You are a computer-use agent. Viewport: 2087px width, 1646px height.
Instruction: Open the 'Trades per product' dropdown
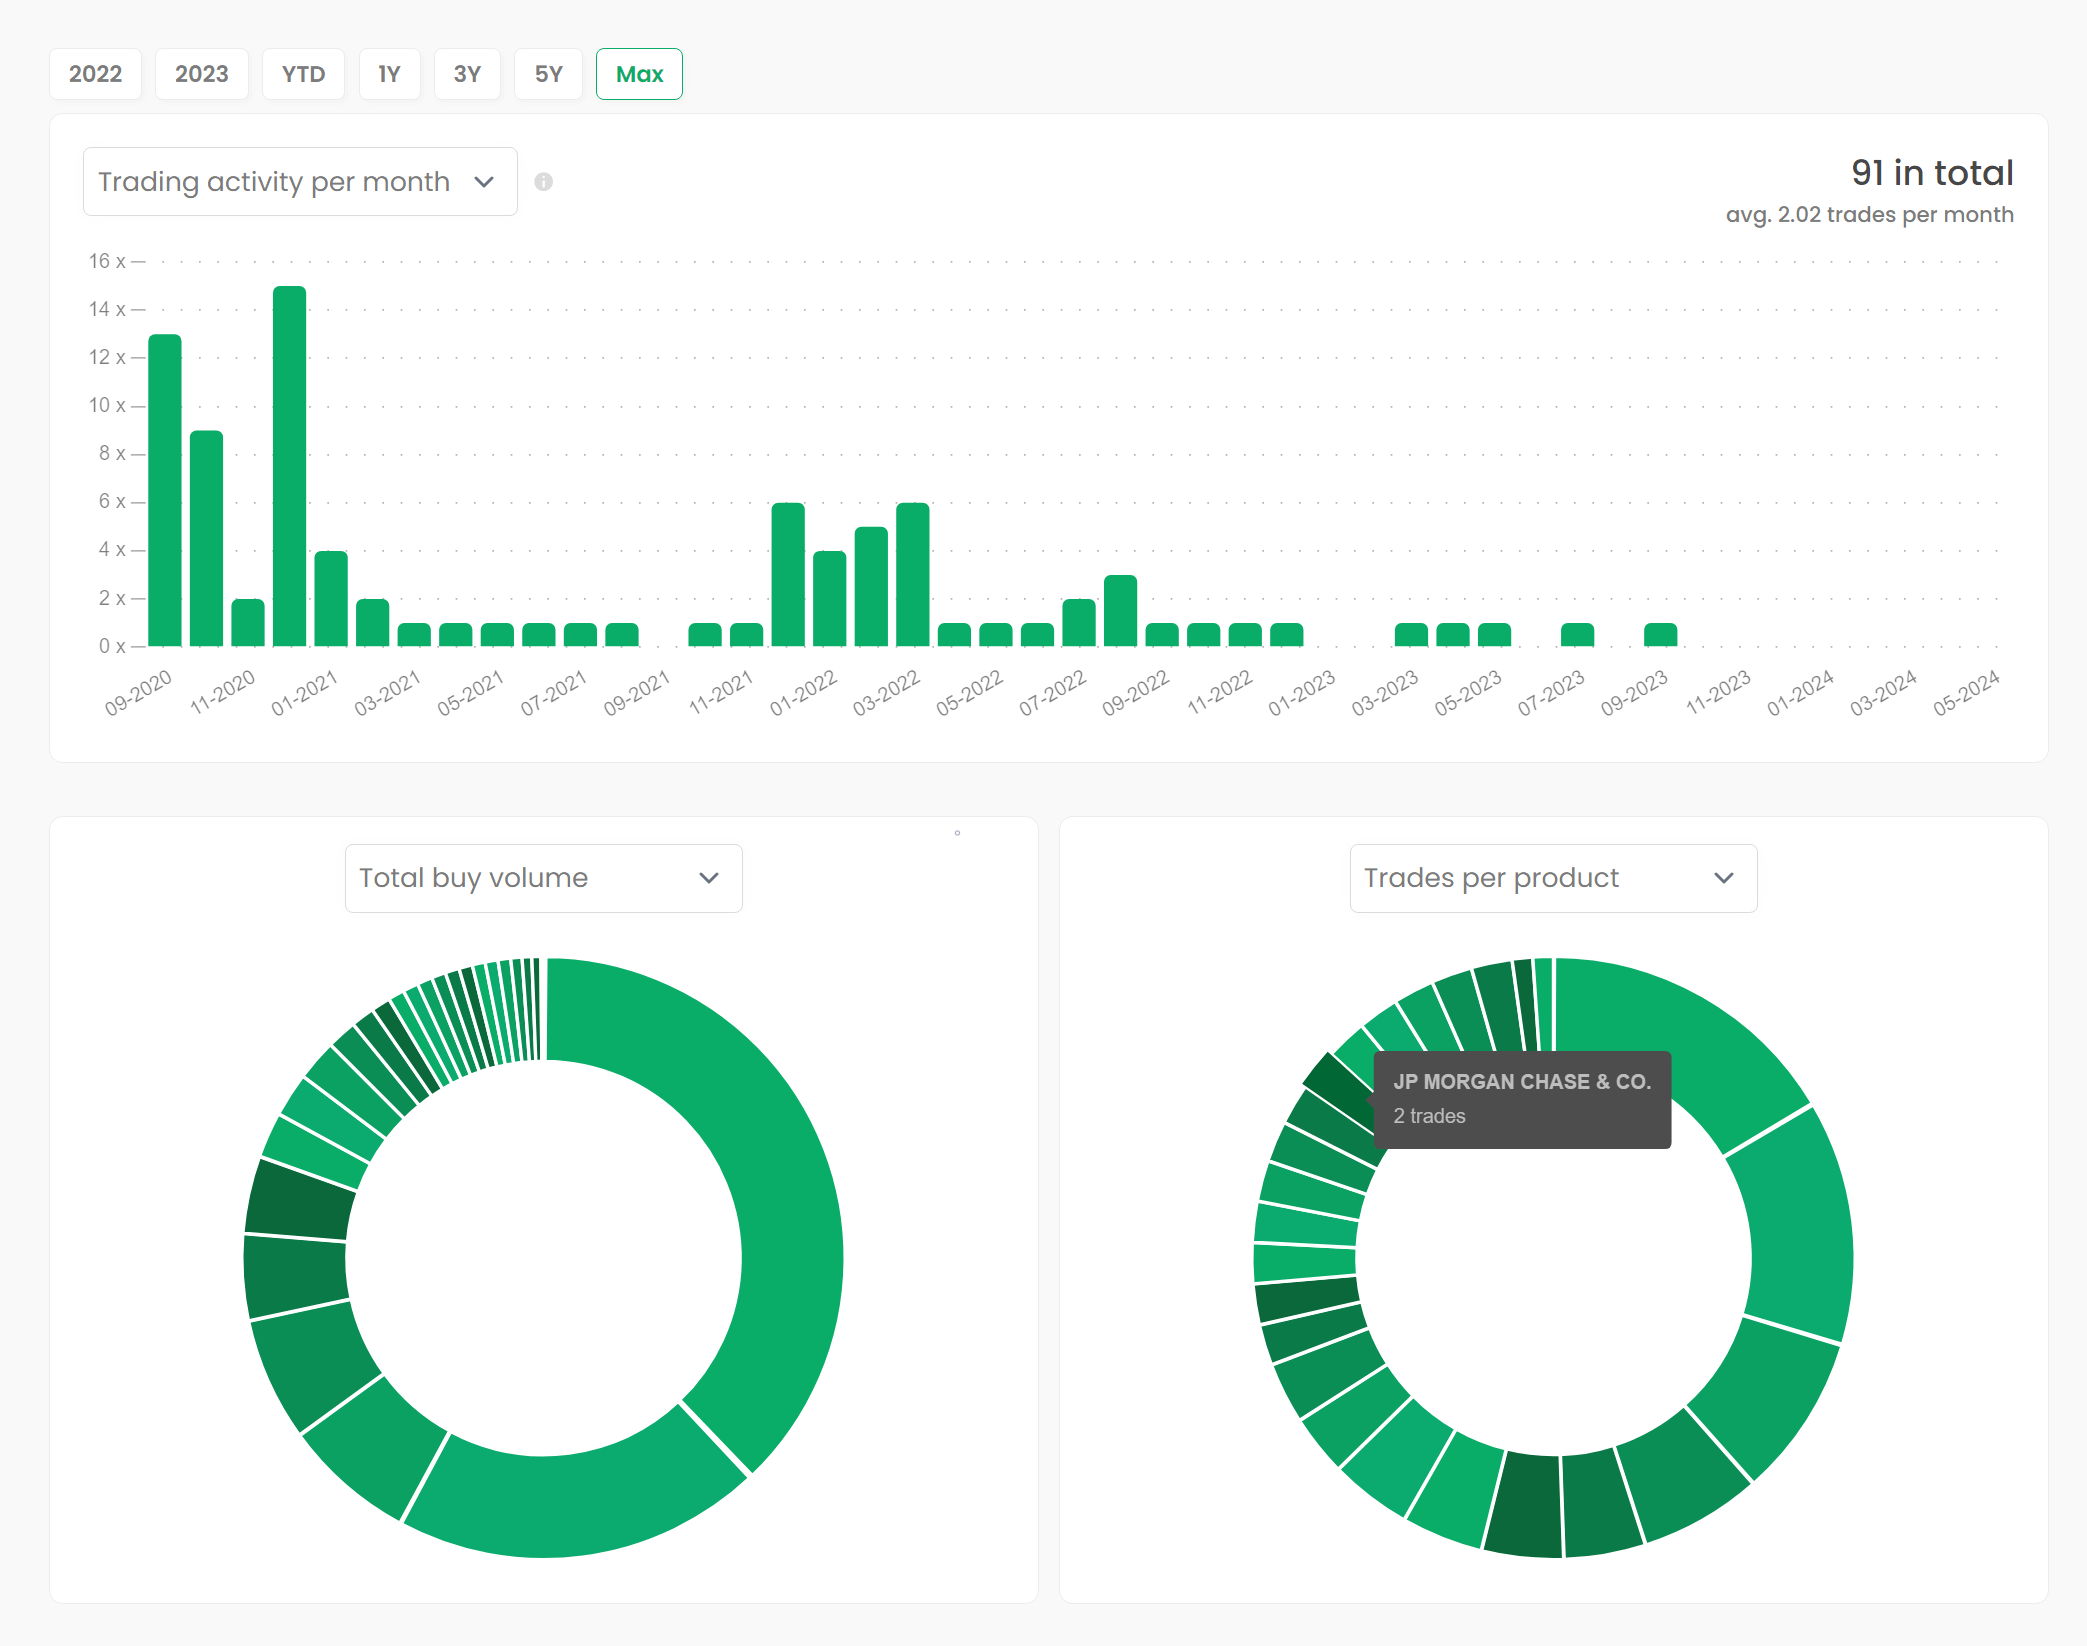tap(1552, 878)
